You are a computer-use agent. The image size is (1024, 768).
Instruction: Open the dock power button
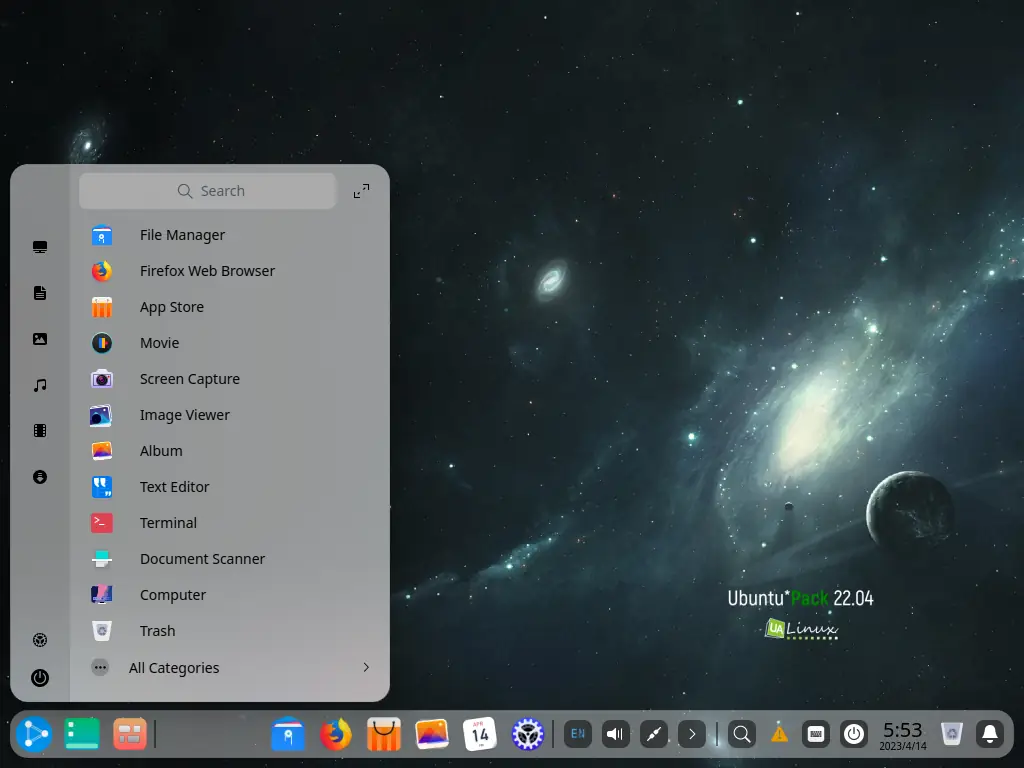[x=854, y=734]
